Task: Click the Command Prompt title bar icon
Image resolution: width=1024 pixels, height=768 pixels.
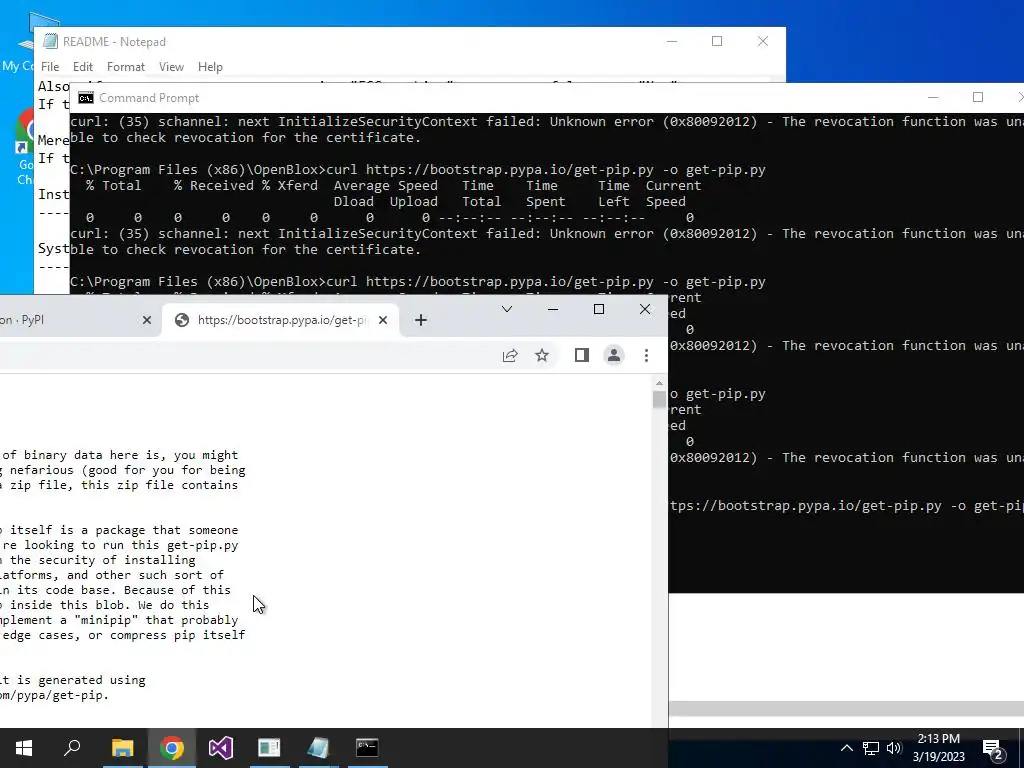Action: coord(86,98)
